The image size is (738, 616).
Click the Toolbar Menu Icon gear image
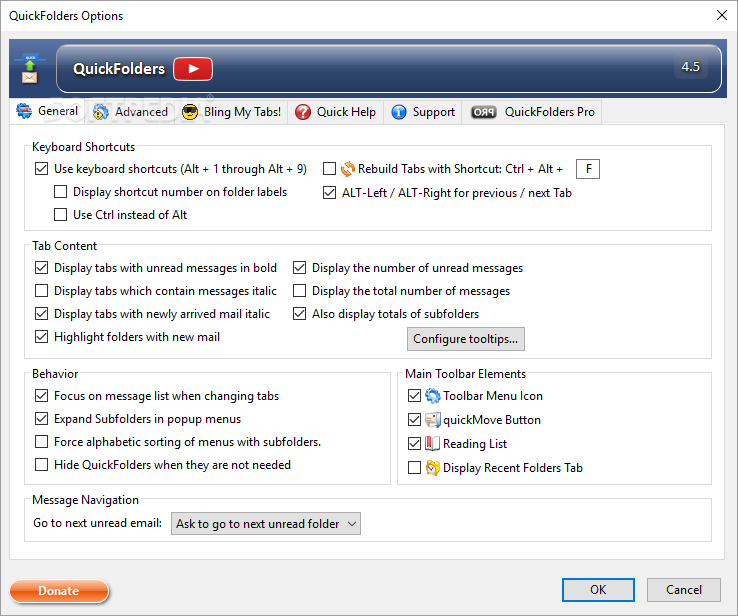[x=433, y=396]
